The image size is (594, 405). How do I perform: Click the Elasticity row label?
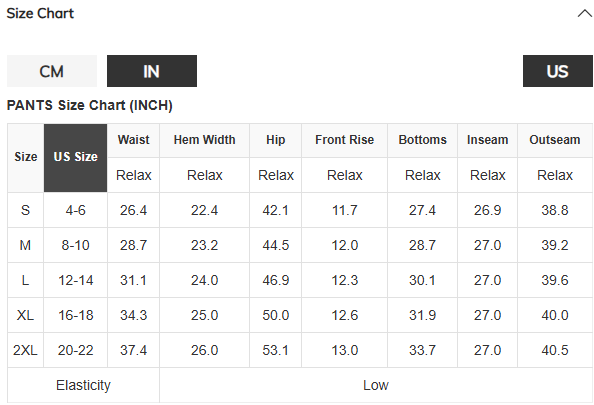(83, 385)
